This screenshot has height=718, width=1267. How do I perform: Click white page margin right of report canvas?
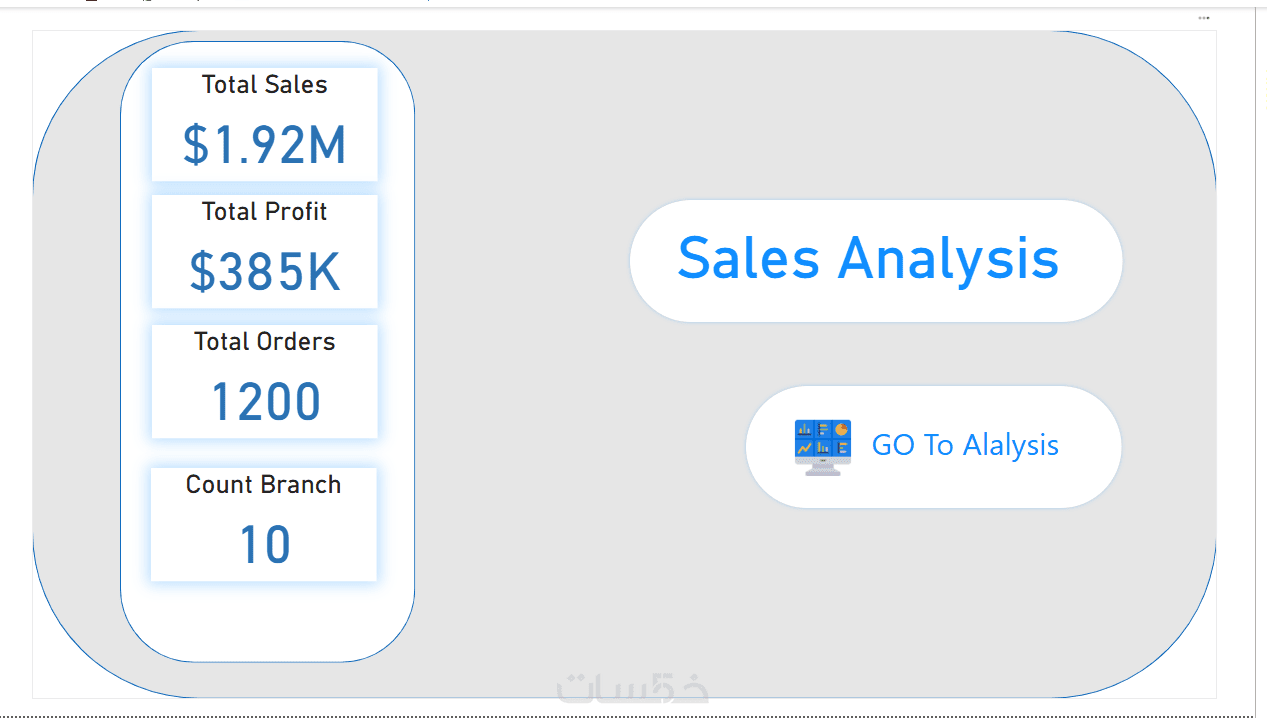pyautogui.click(x=1235, y=360)
